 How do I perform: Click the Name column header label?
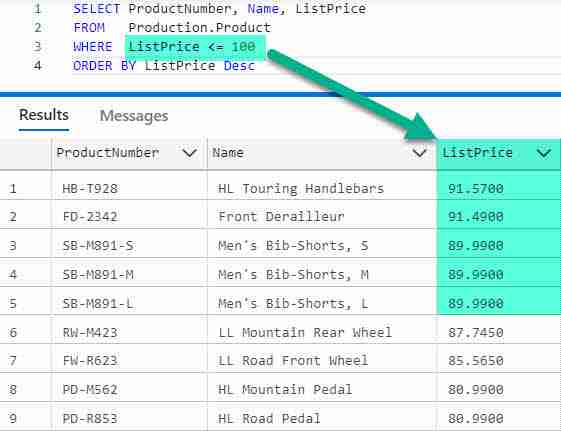(228, 153)
